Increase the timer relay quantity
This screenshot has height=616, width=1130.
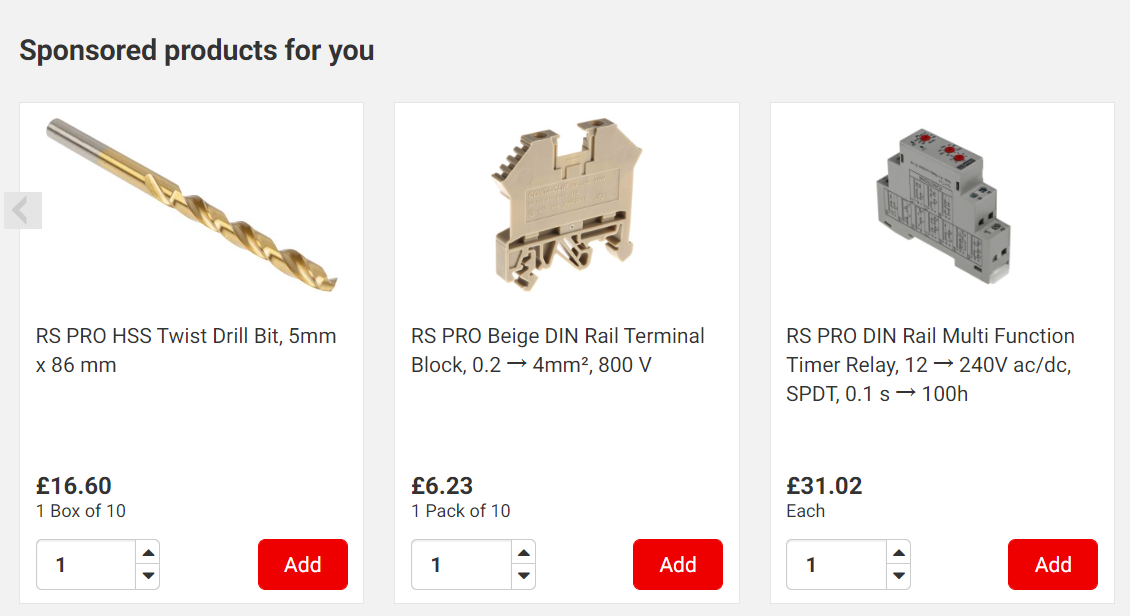(x=899, y=552)
